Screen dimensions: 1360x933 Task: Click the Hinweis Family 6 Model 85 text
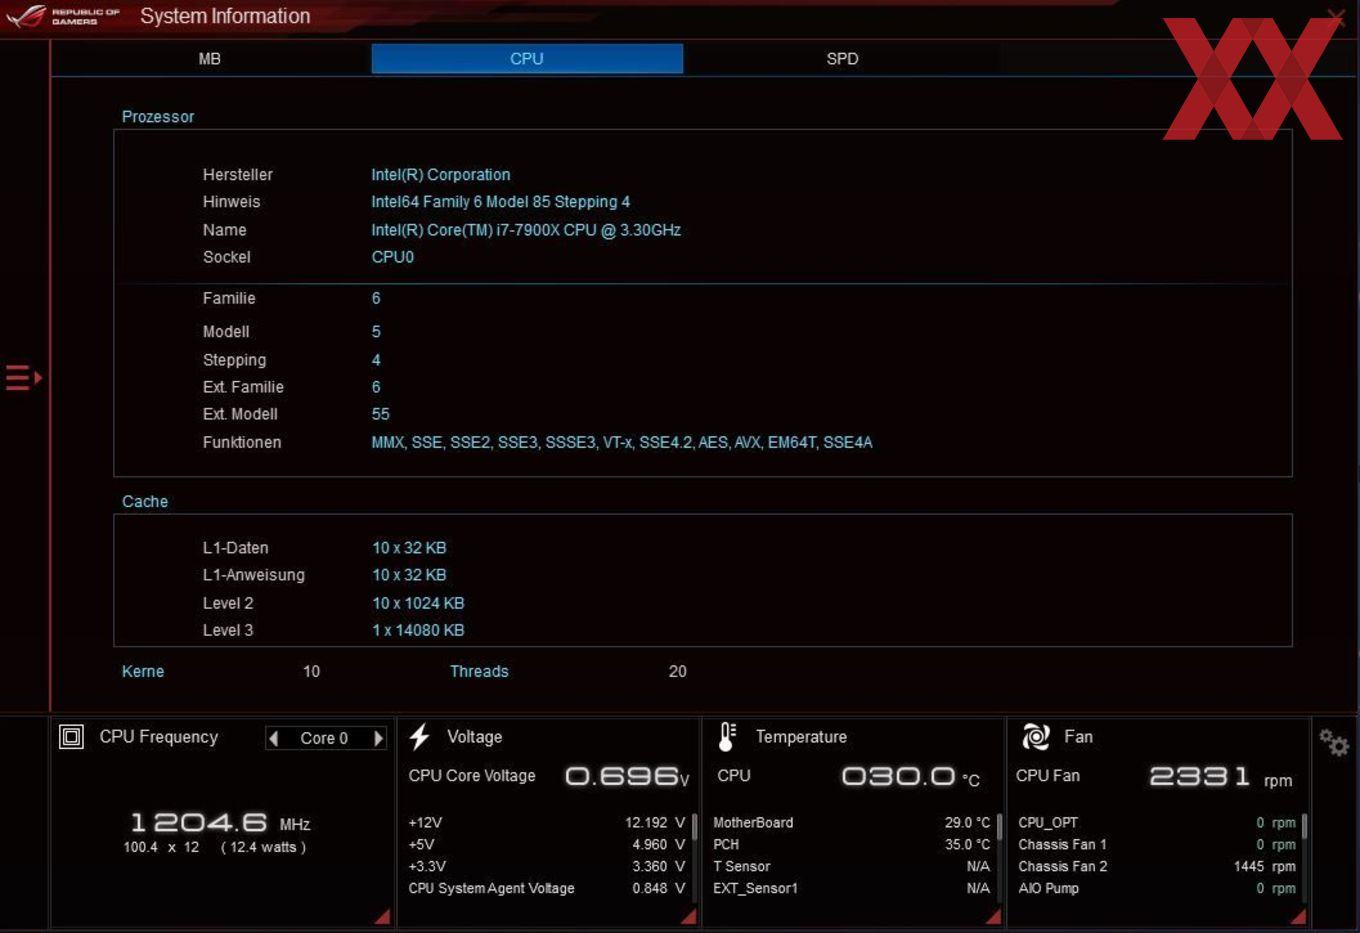point(501,202)
